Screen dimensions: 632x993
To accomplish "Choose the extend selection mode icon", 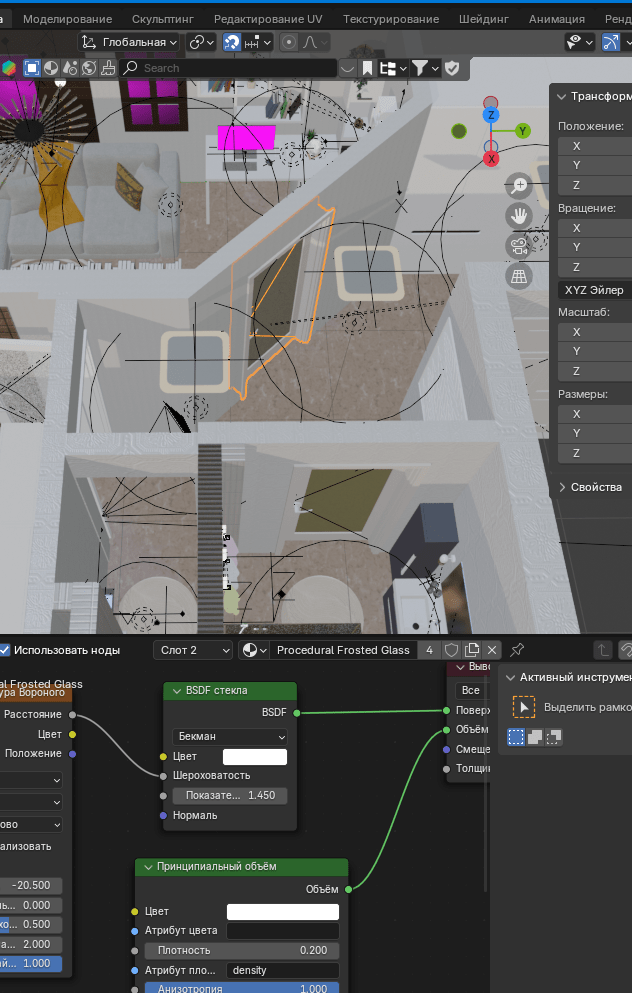I will pyautogui.click(x=535, y=737).
